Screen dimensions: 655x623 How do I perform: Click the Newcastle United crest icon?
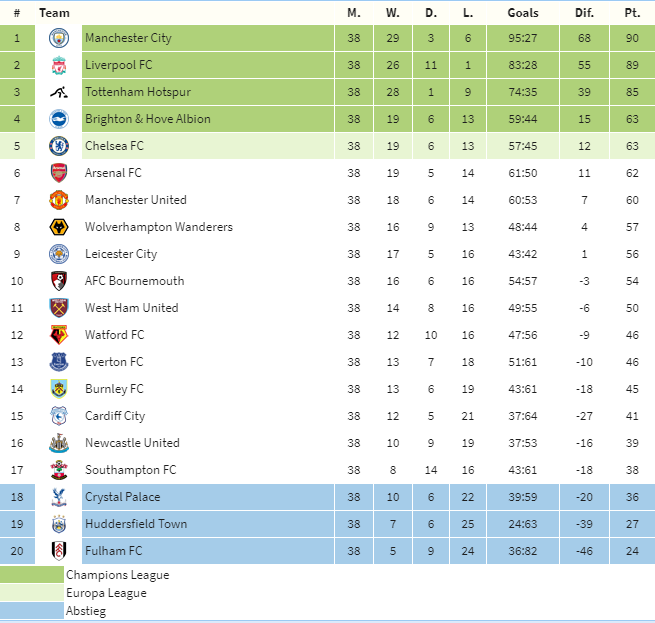[x=59, y=443]
